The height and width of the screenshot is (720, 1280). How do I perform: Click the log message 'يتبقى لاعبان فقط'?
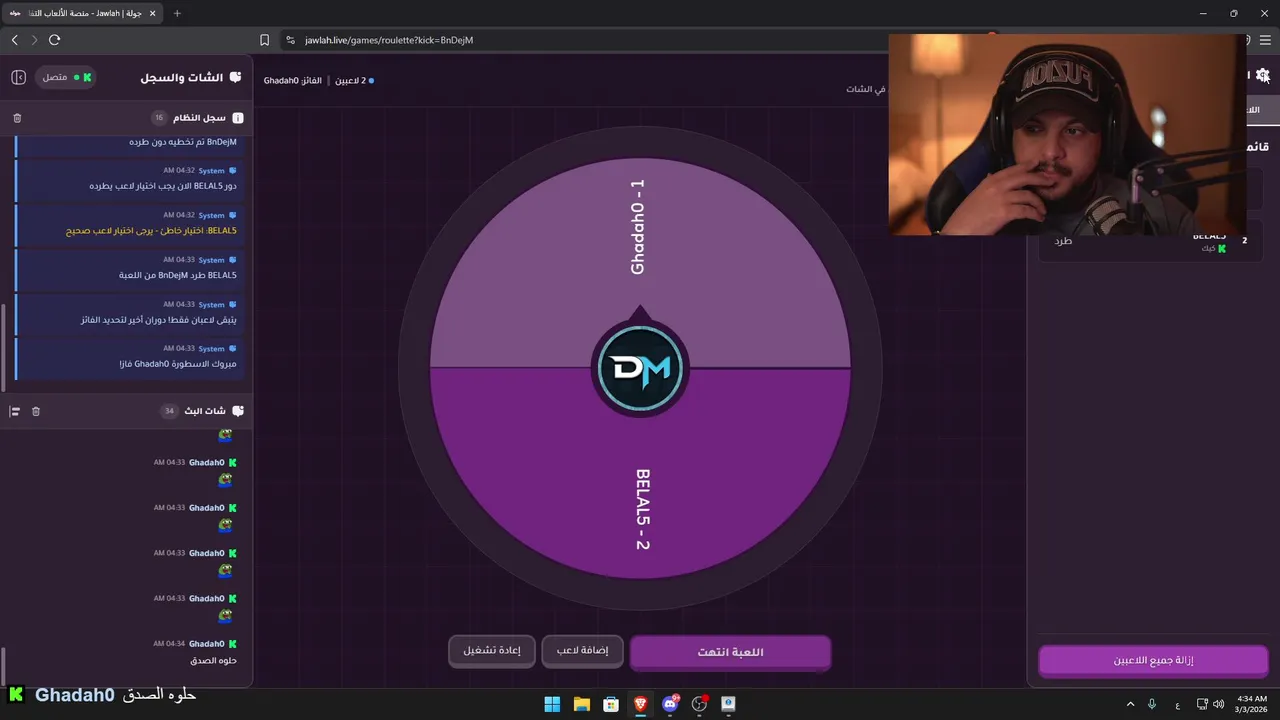tap(159, 320)
